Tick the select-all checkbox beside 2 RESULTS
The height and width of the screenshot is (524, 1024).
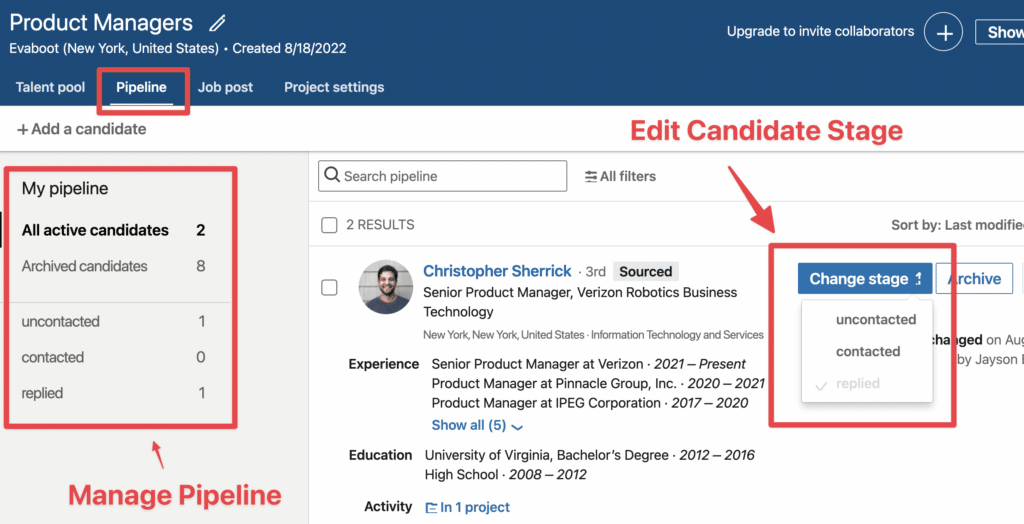(329, 225)
